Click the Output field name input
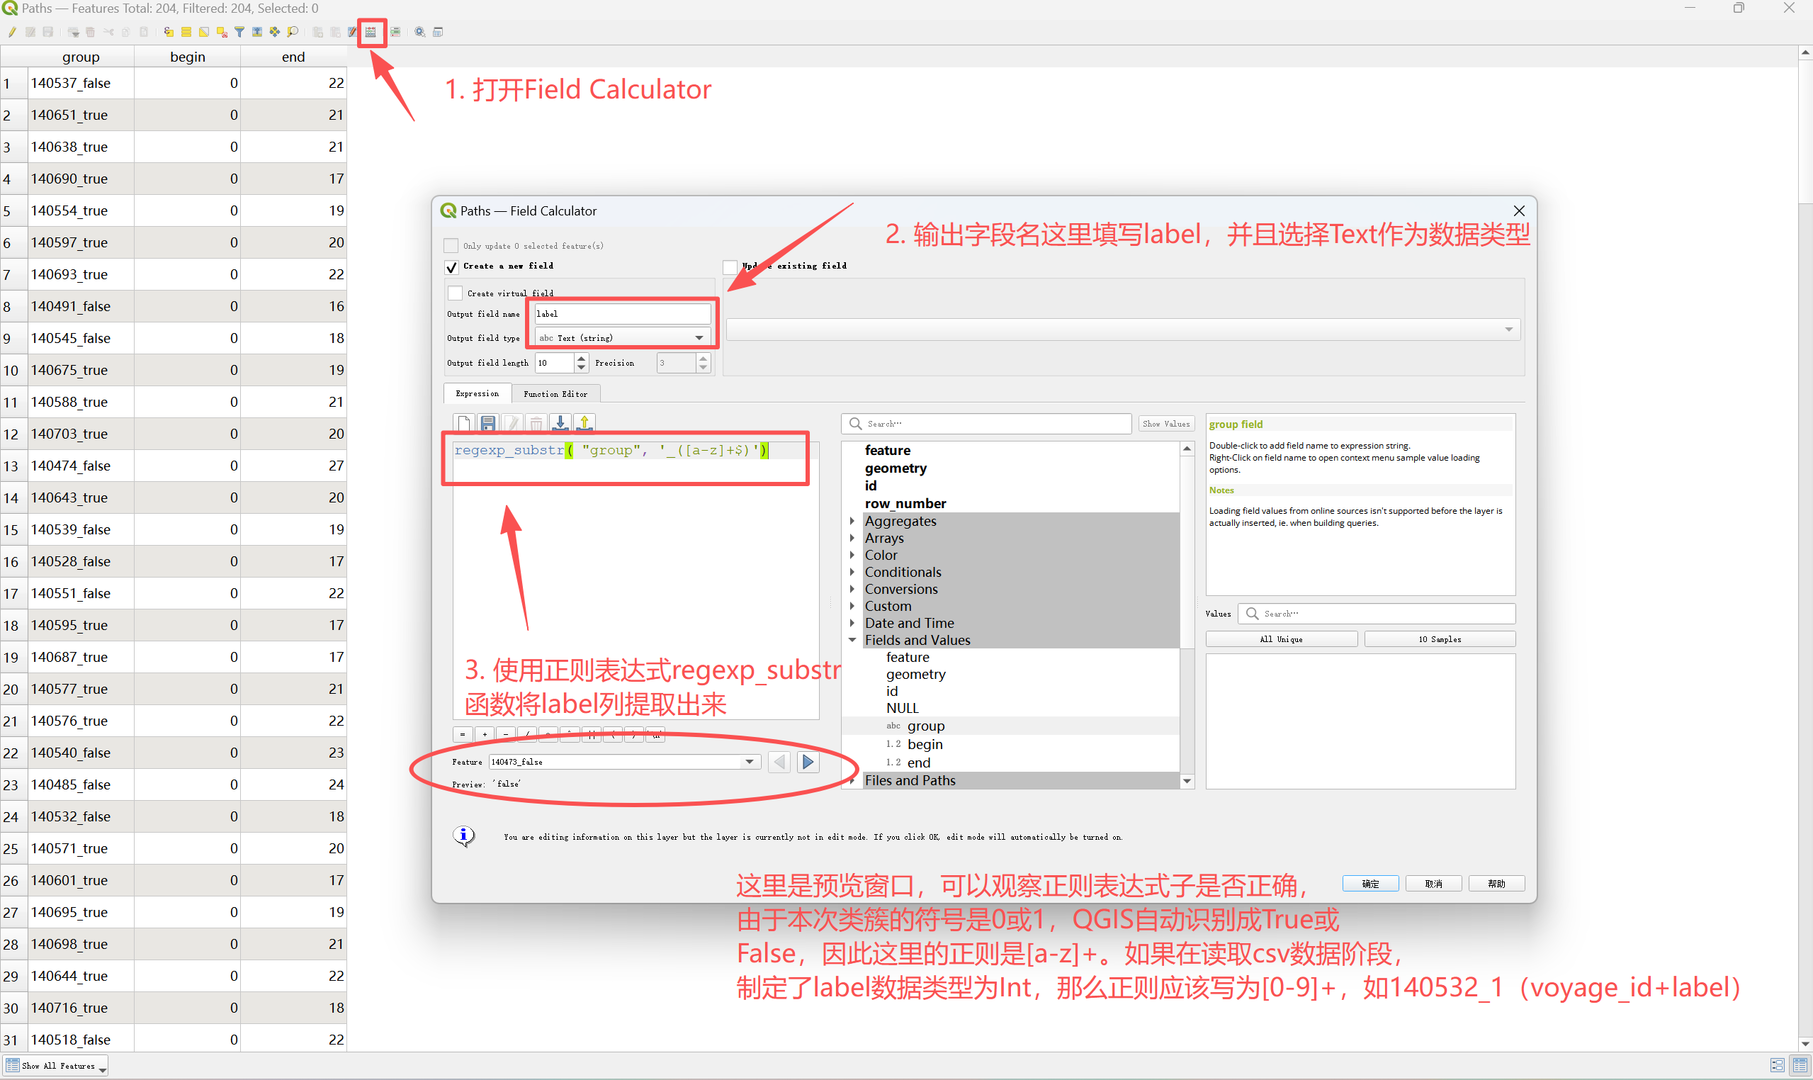Image resolution: width=1813 pixels, height=1080 pixels. click(x=621, y=314)
